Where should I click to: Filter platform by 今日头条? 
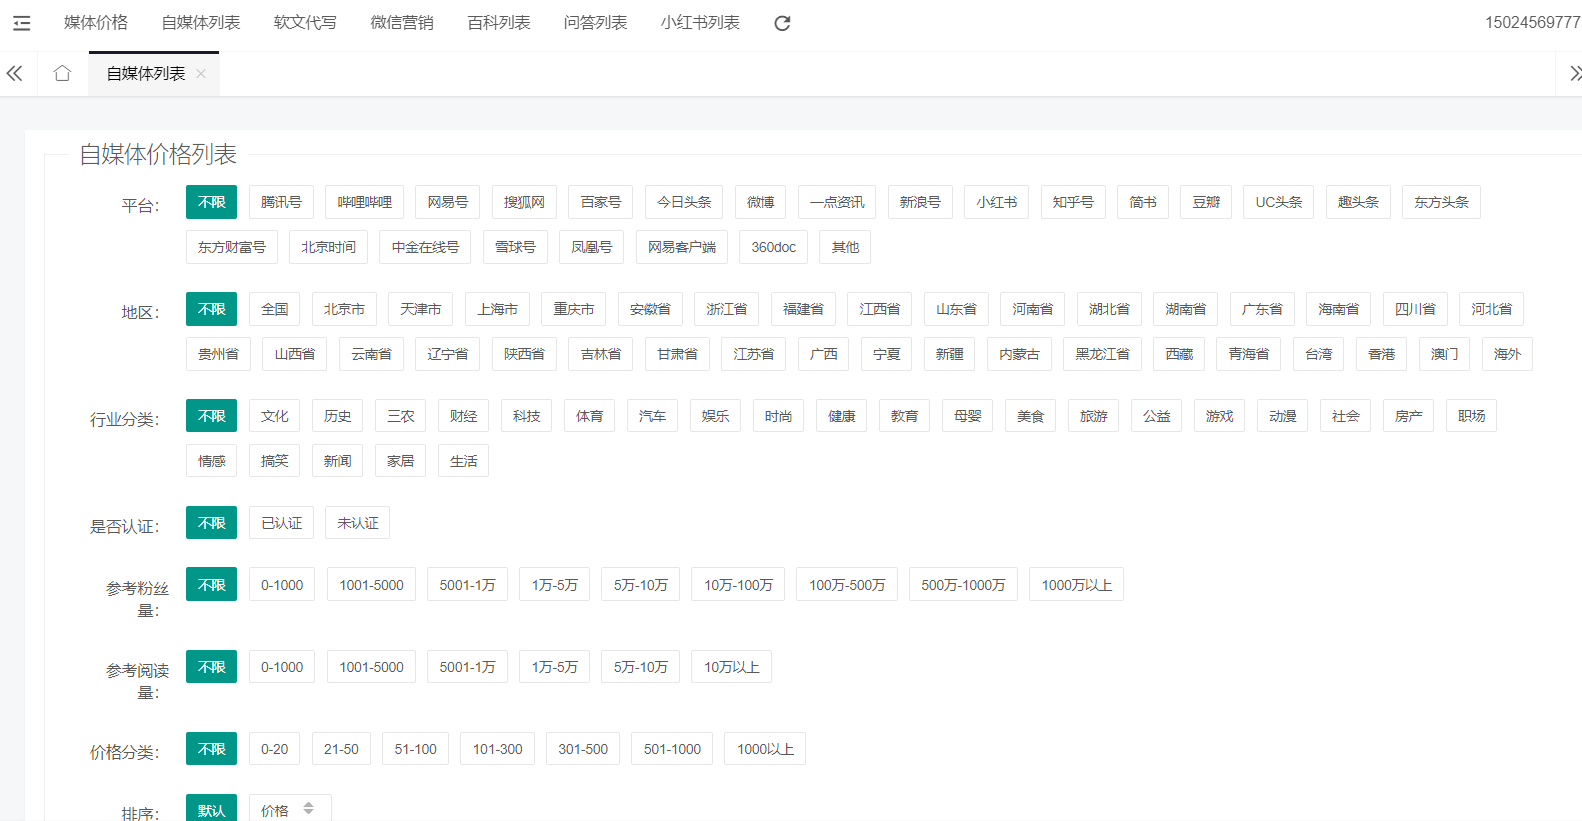click(x=684, y=202)
